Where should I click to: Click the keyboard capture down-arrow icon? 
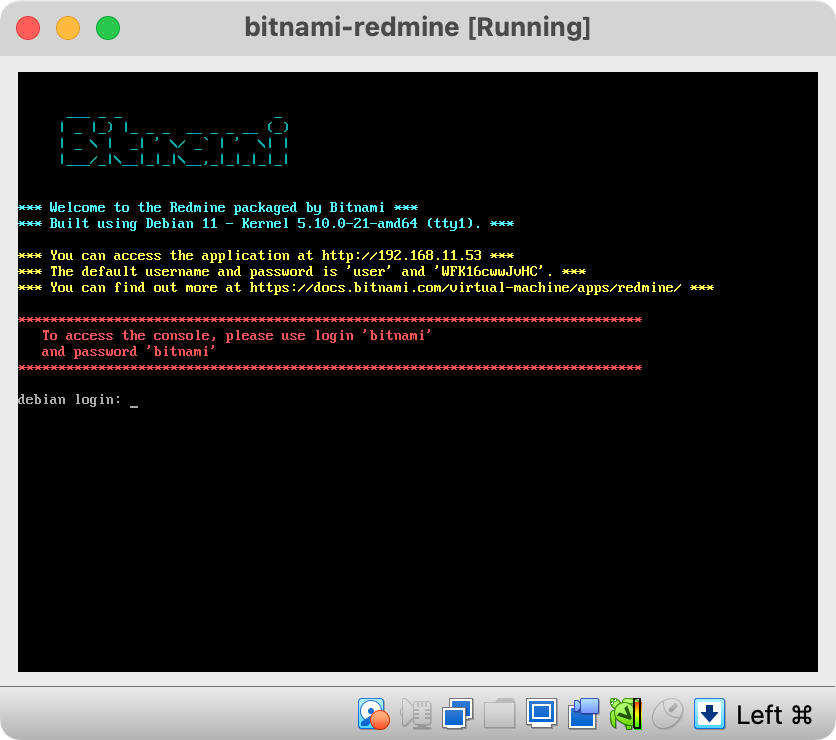pos(709,714)
